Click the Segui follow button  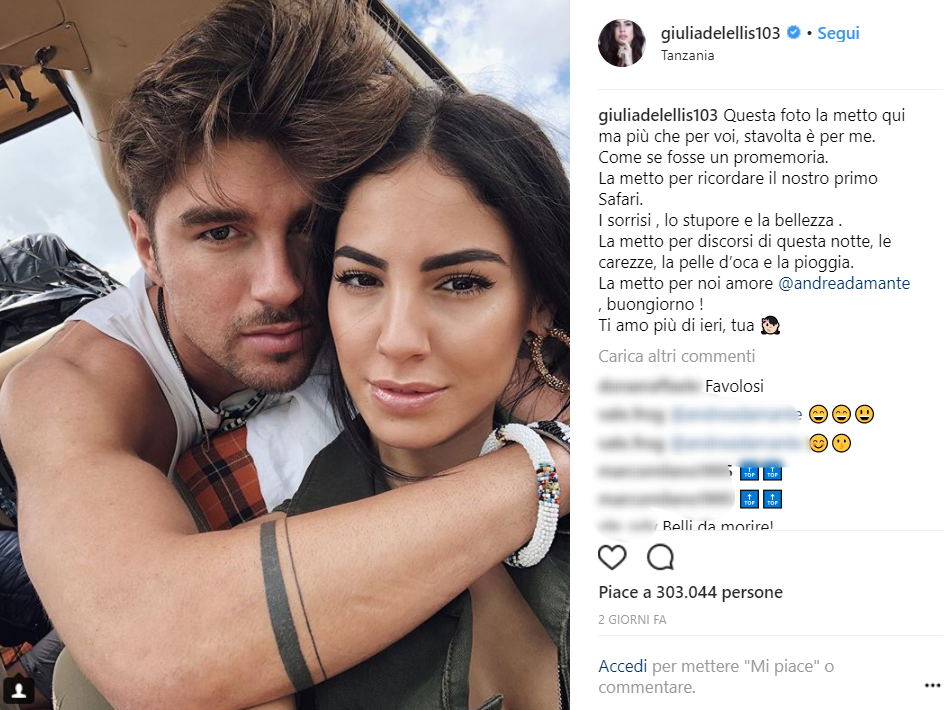(x=838, y=33)
